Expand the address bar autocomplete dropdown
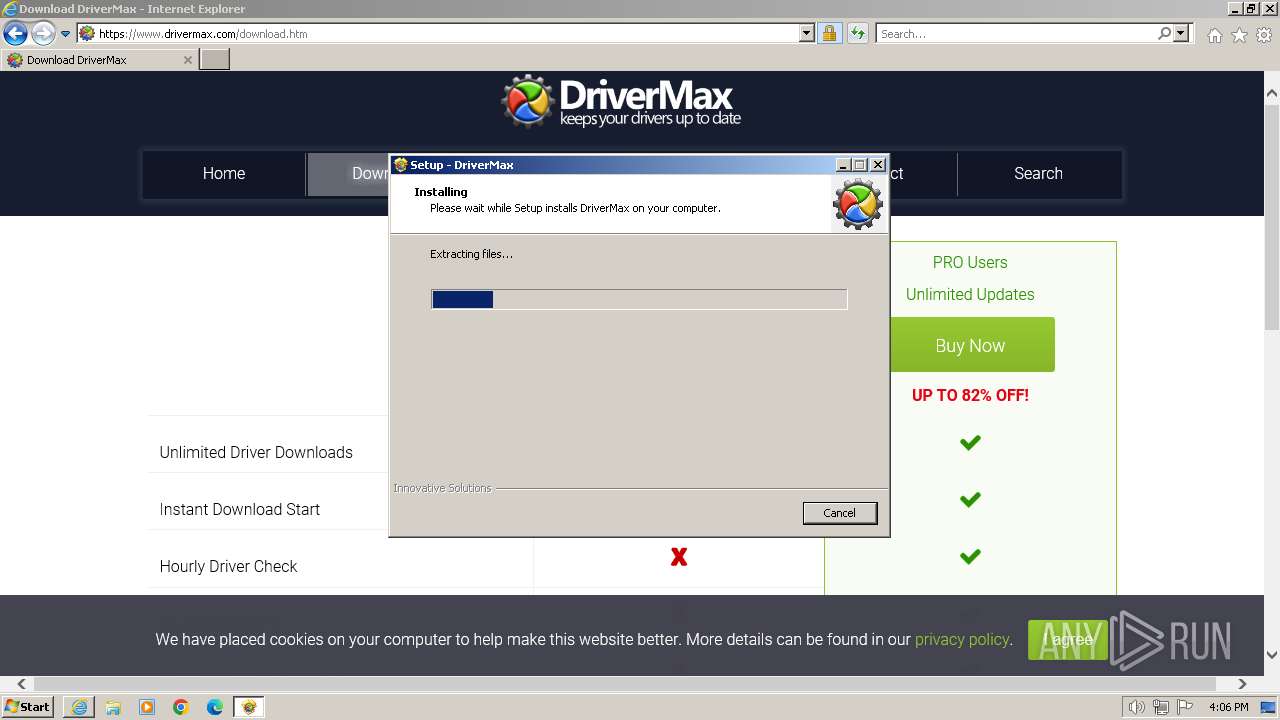1280x720 pixels. [x=807, y=34]
